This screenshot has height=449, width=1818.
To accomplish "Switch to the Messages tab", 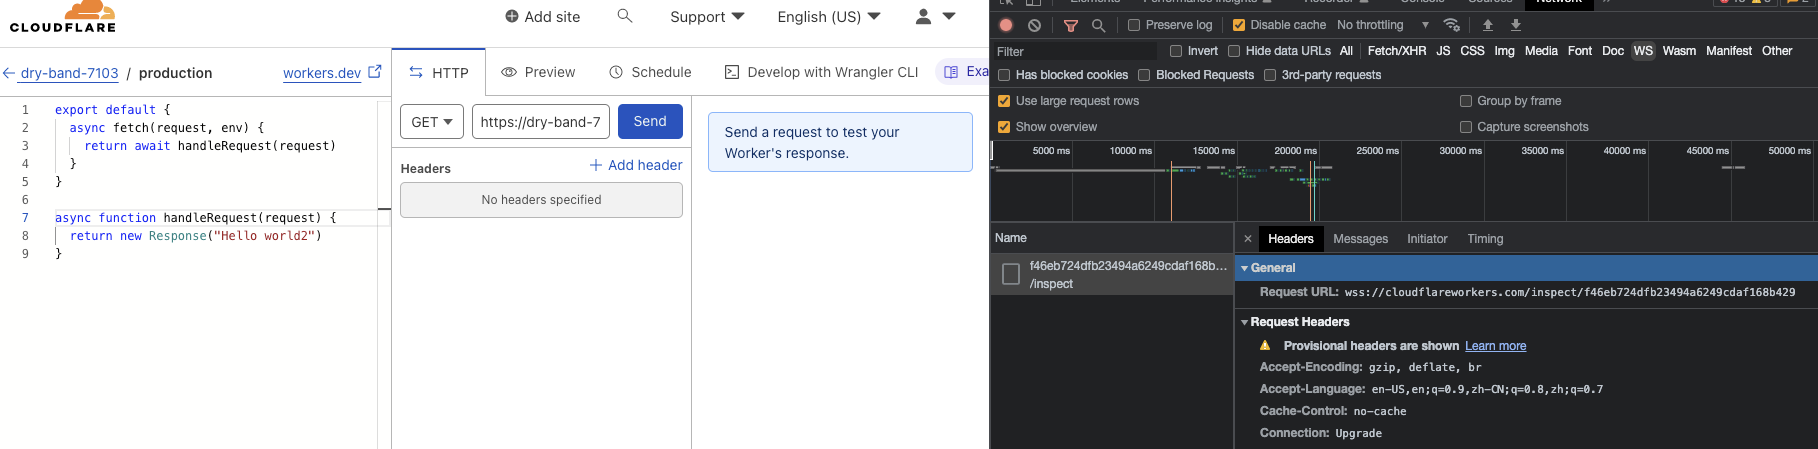I will pyautogui.click(x=1360, y=239).
